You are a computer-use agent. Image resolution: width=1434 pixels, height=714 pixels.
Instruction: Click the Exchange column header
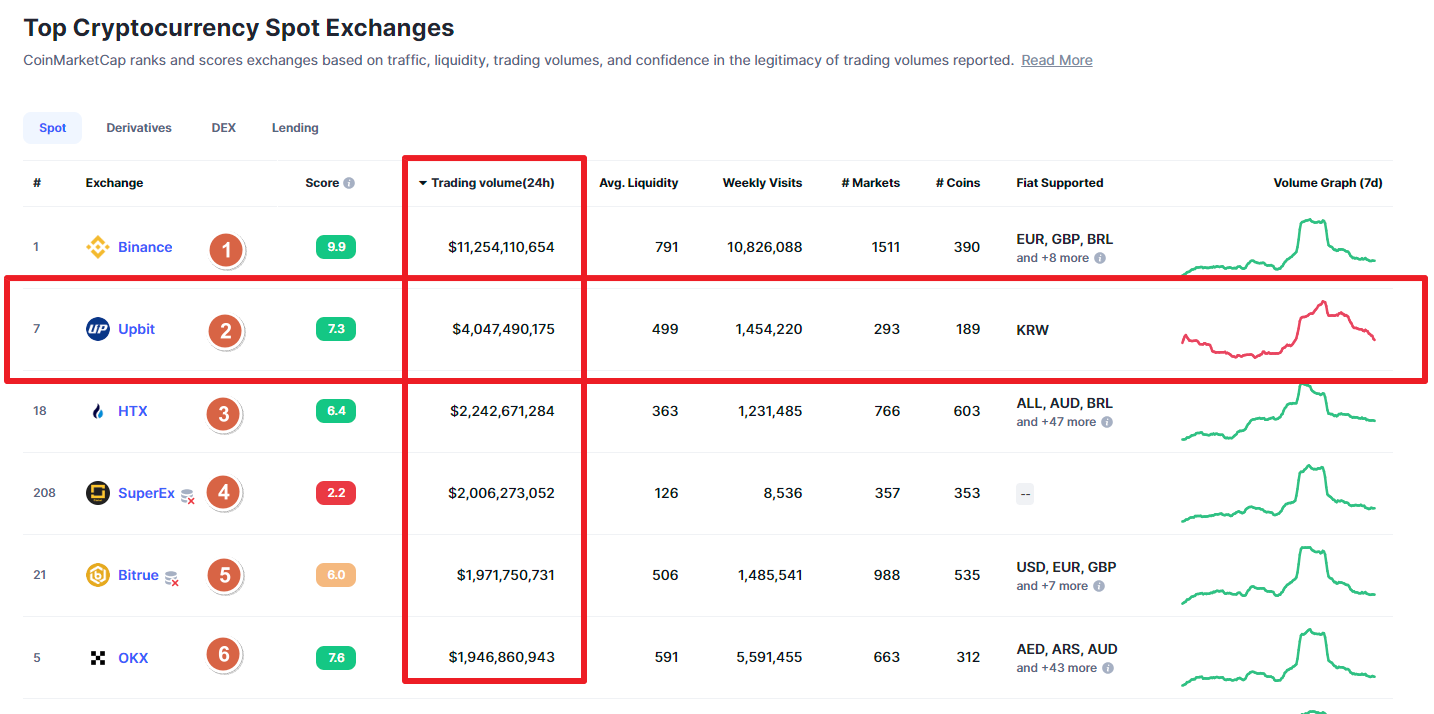(x=114, y=183)
